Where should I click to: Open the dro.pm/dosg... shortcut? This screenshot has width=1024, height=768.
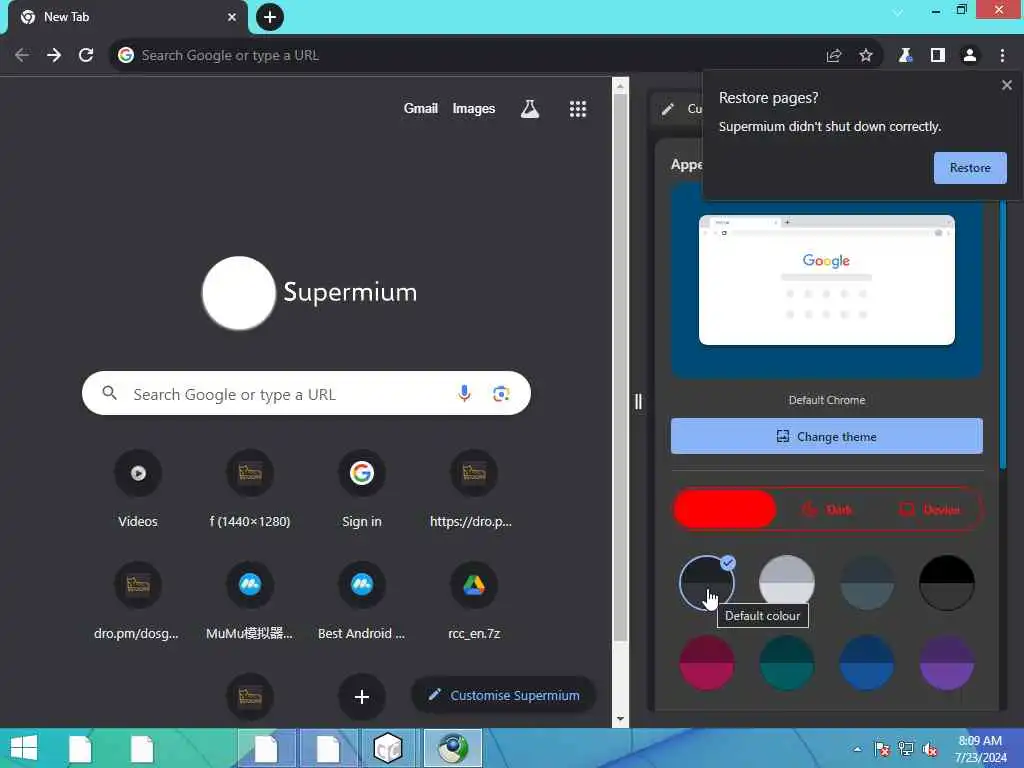[x=138, y=601]
